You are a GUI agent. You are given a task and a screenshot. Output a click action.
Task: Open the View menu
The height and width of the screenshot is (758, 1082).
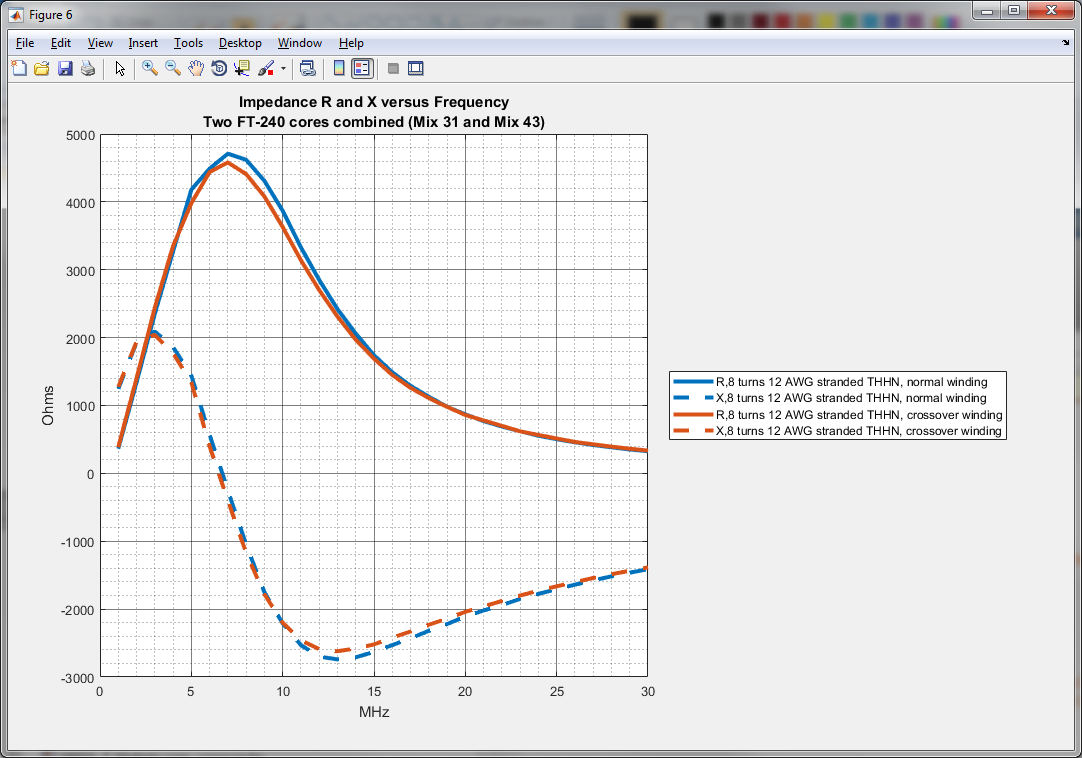click(100, 43)
